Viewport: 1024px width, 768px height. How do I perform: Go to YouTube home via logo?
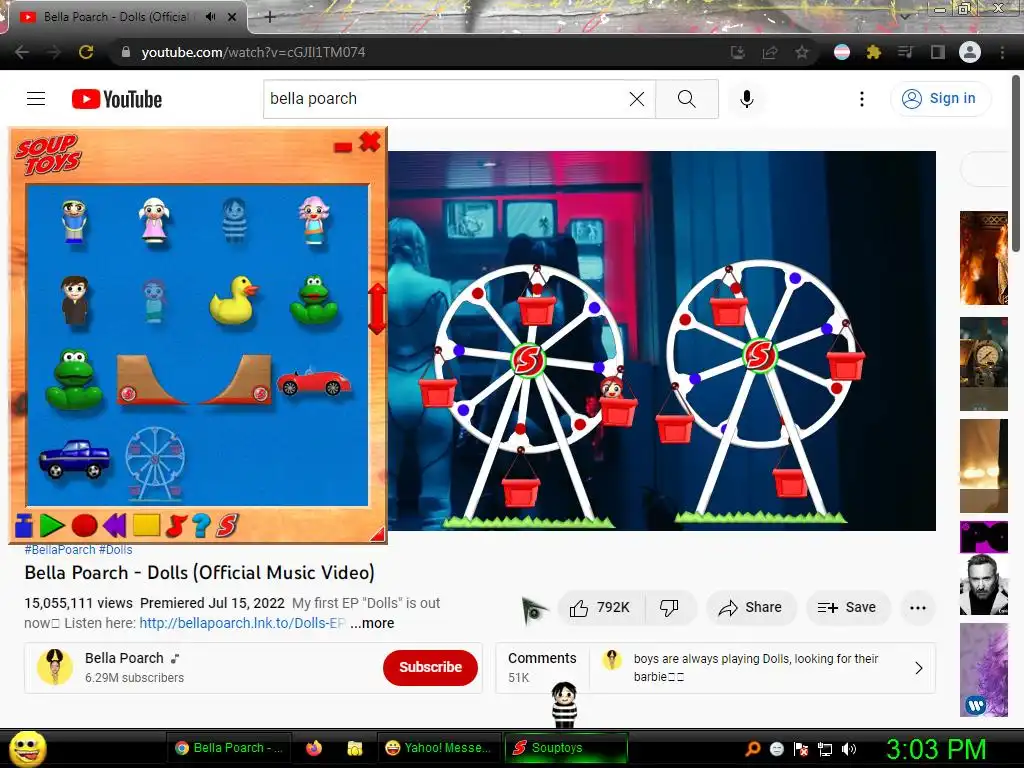[x=117, y=99]
